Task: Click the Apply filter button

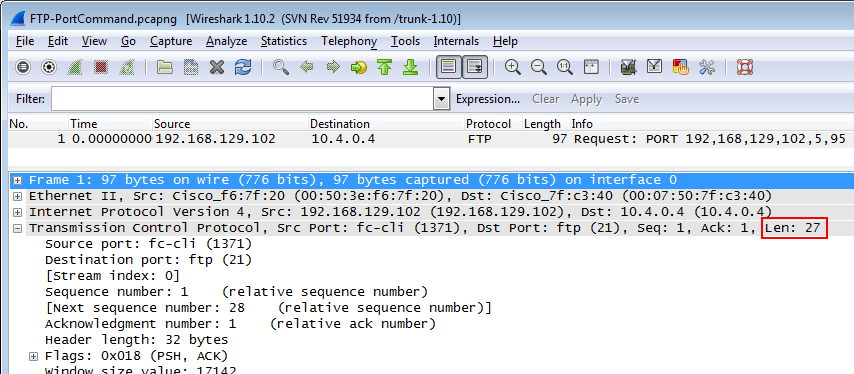Action: click(587, 99)
